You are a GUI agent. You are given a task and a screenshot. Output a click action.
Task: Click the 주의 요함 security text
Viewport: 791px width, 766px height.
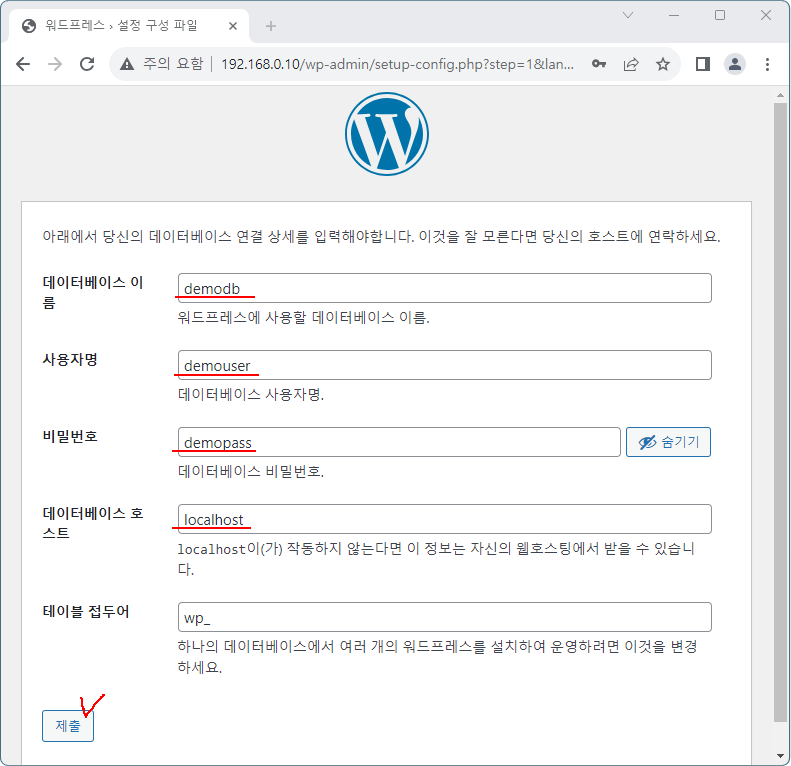click(x=173, y=64)
